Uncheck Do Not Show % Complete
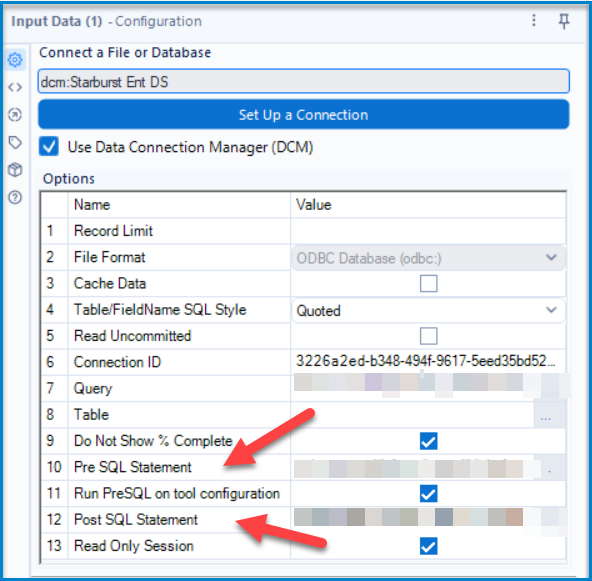Screen dimensions: 592x581 pos(429,441)
